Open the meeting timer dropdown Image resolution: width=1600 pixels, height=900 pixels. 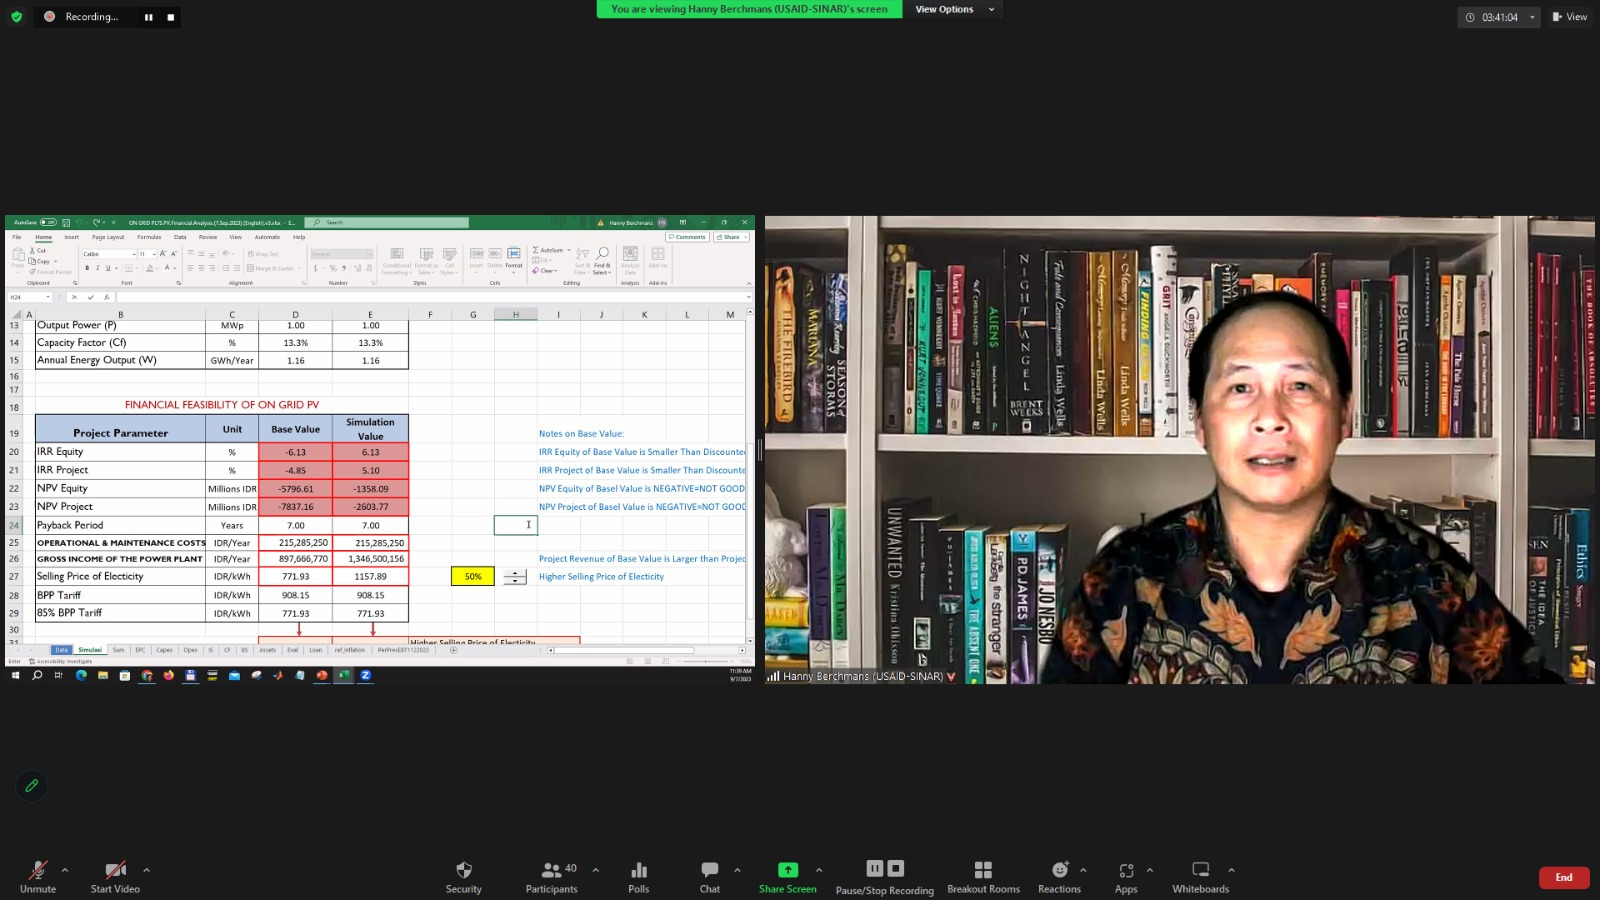(1532, 17)
